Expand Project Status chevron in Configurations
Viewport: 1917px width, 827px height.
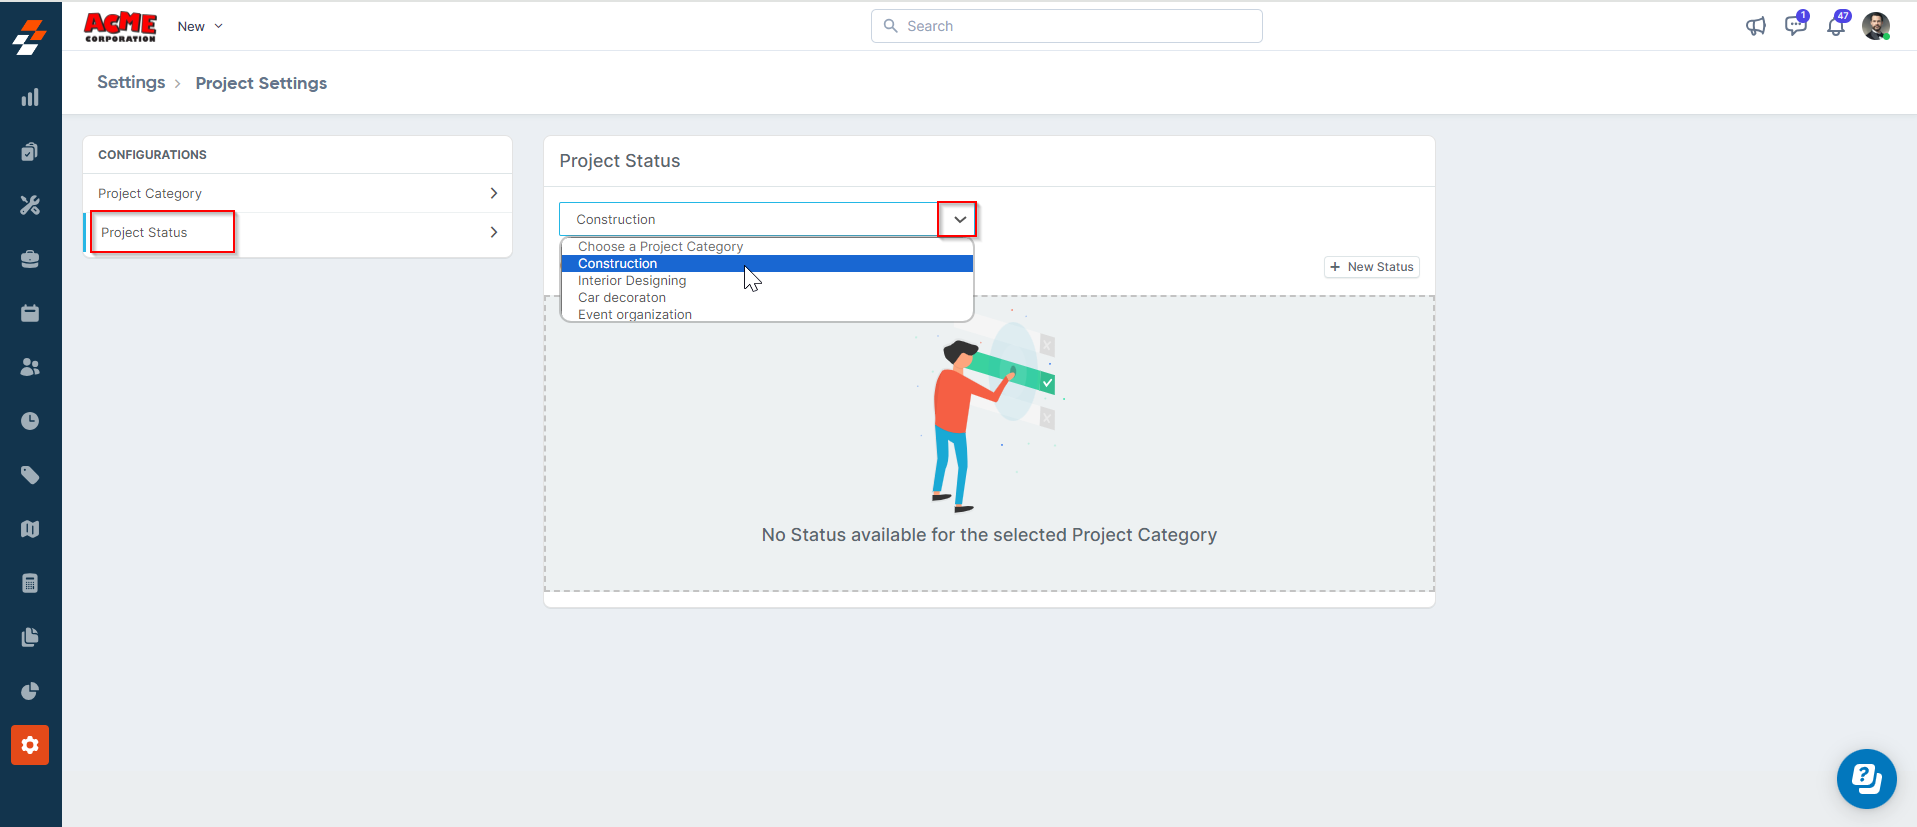(494, 232)
